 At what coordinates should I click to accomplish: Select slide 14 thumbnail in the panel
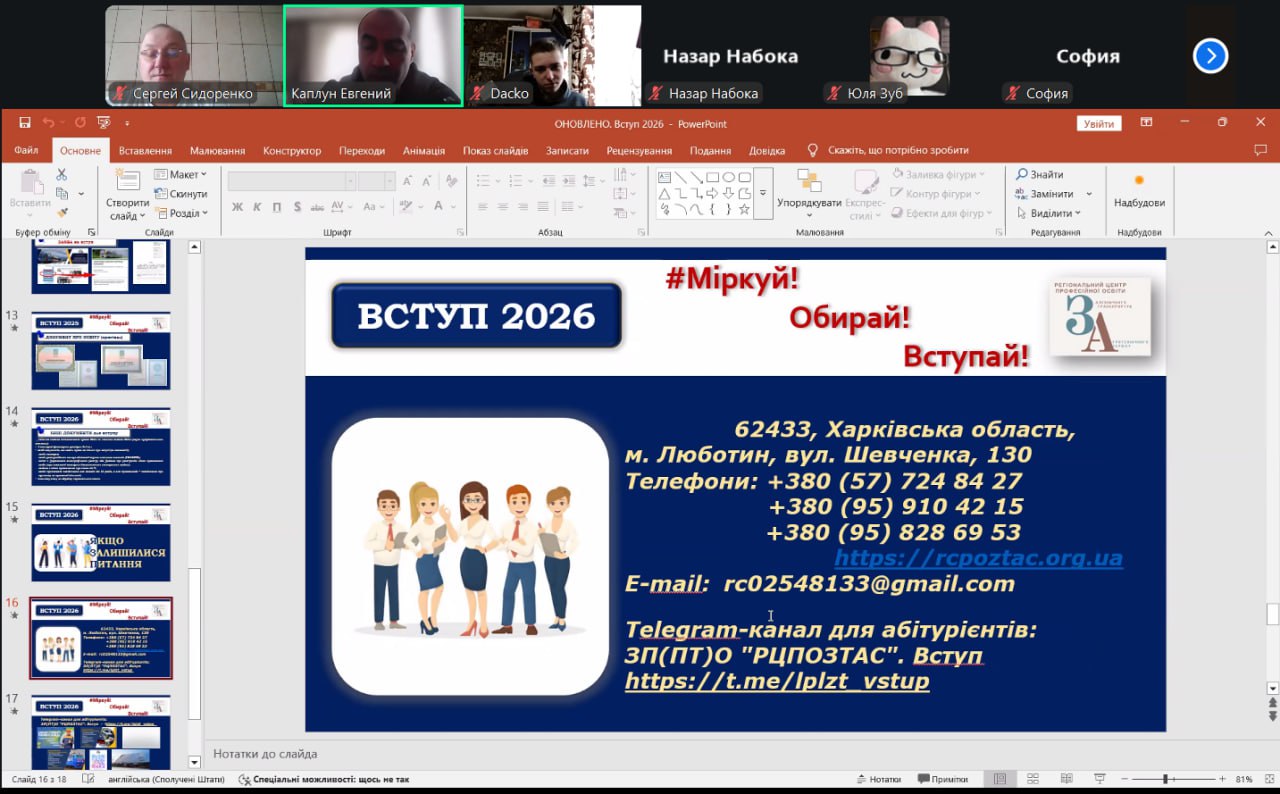click(x=100, y=446)
